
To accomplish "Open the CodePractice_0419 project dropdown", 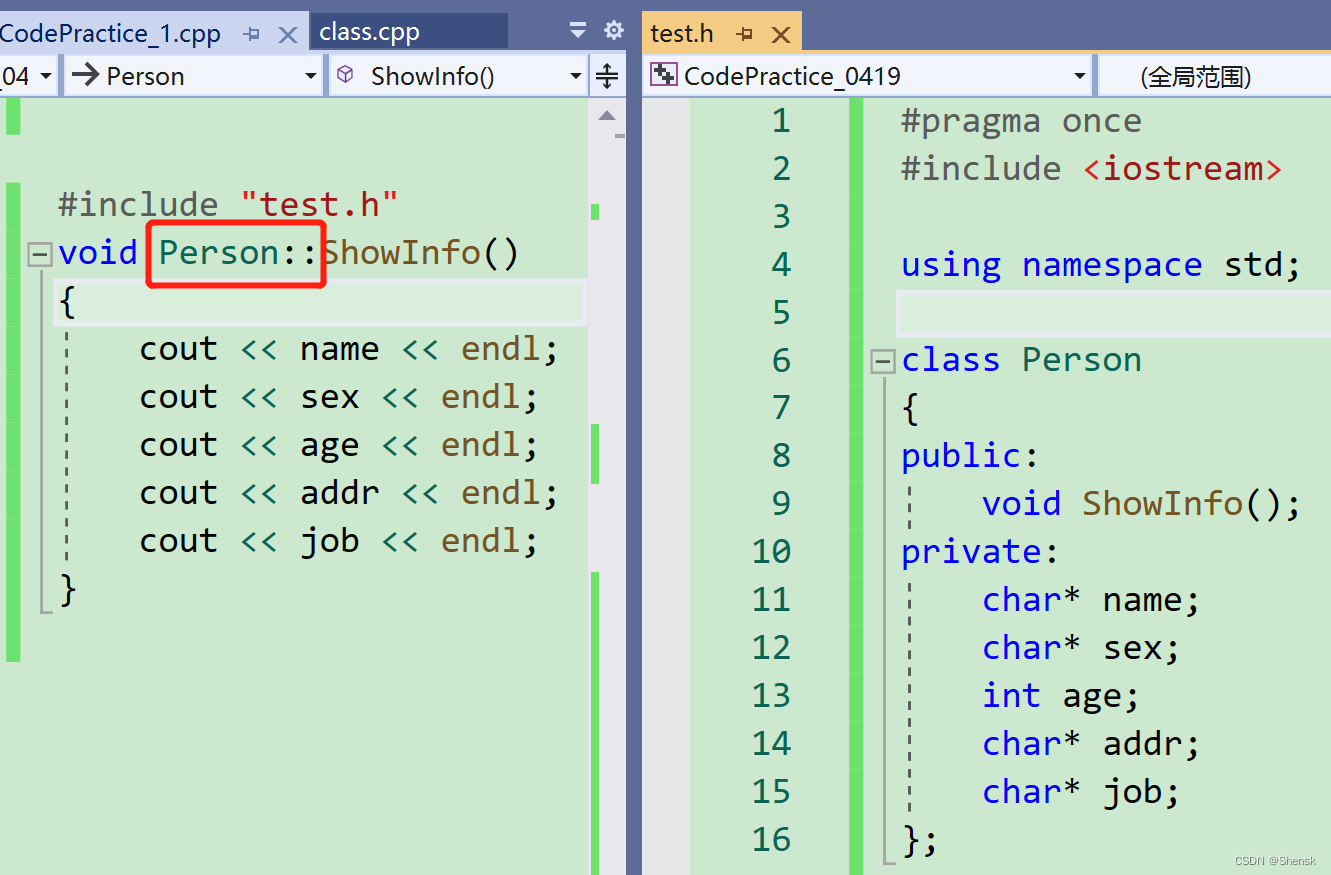I will (x=867, y=76).
